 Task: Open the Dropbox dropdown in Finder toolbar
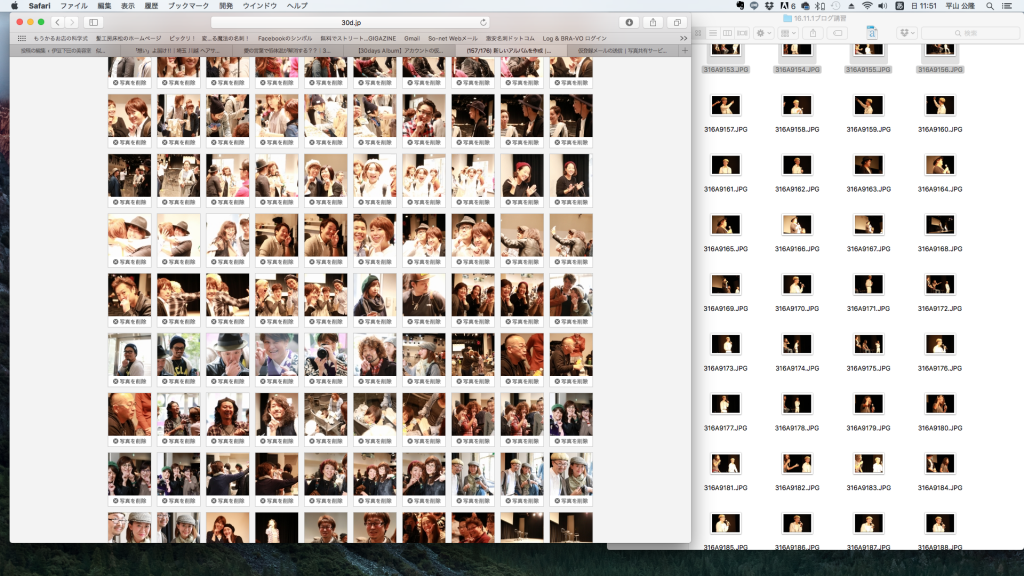[906, 33]
